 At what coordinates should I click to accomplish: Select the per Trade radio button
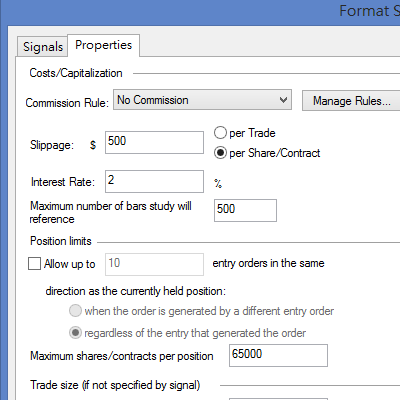tap(220, 133)
